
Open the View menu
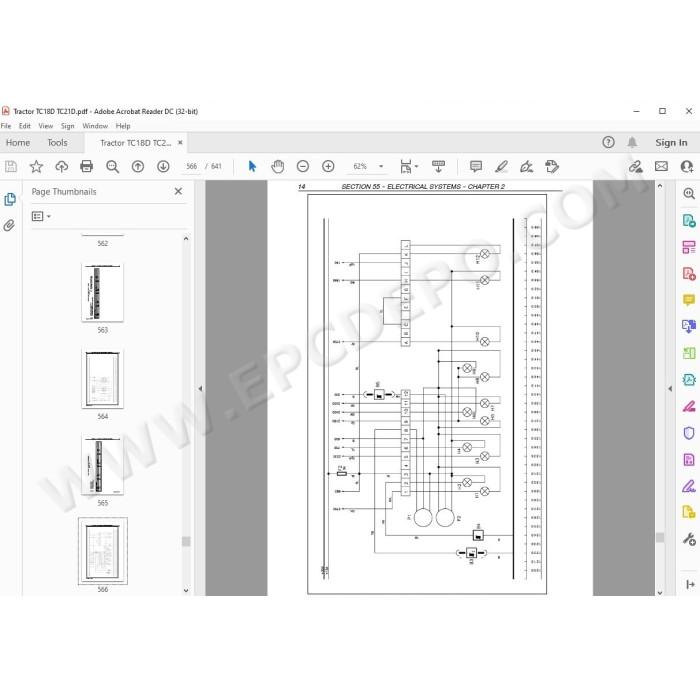pos(46,126)
